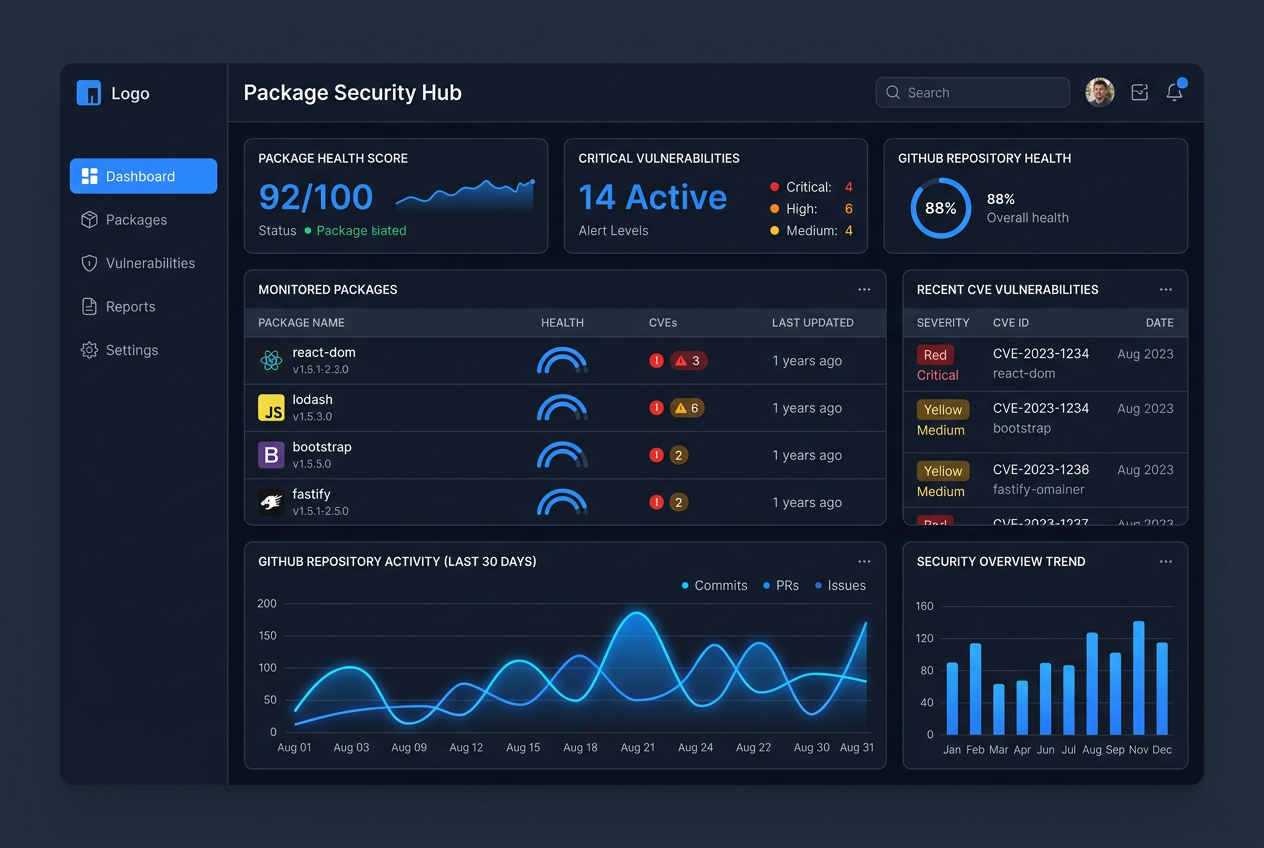Click the bootstrap CVE count badge 2
Screen dimensions: 1264x848
[679, 455]
